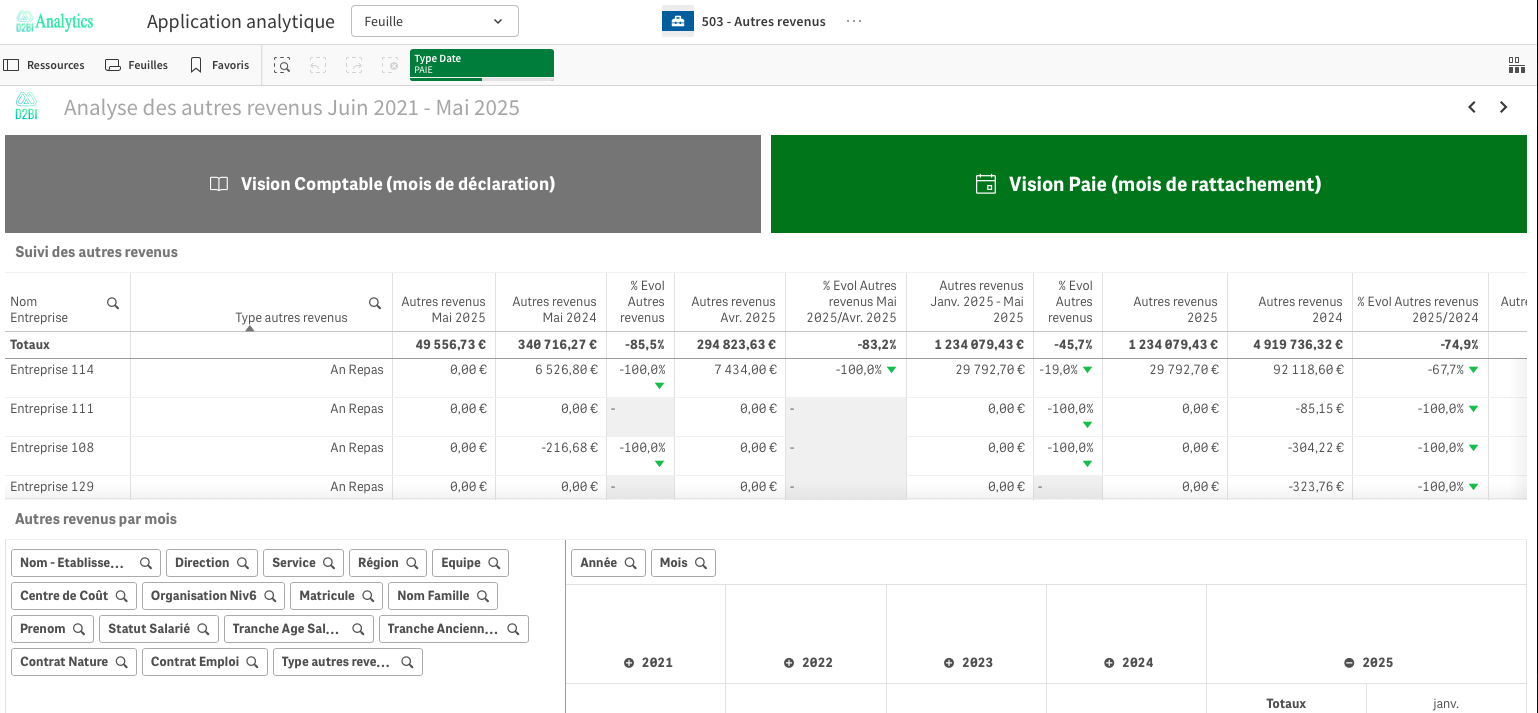Select the Vision Paie button

(x=1148, y=184)
